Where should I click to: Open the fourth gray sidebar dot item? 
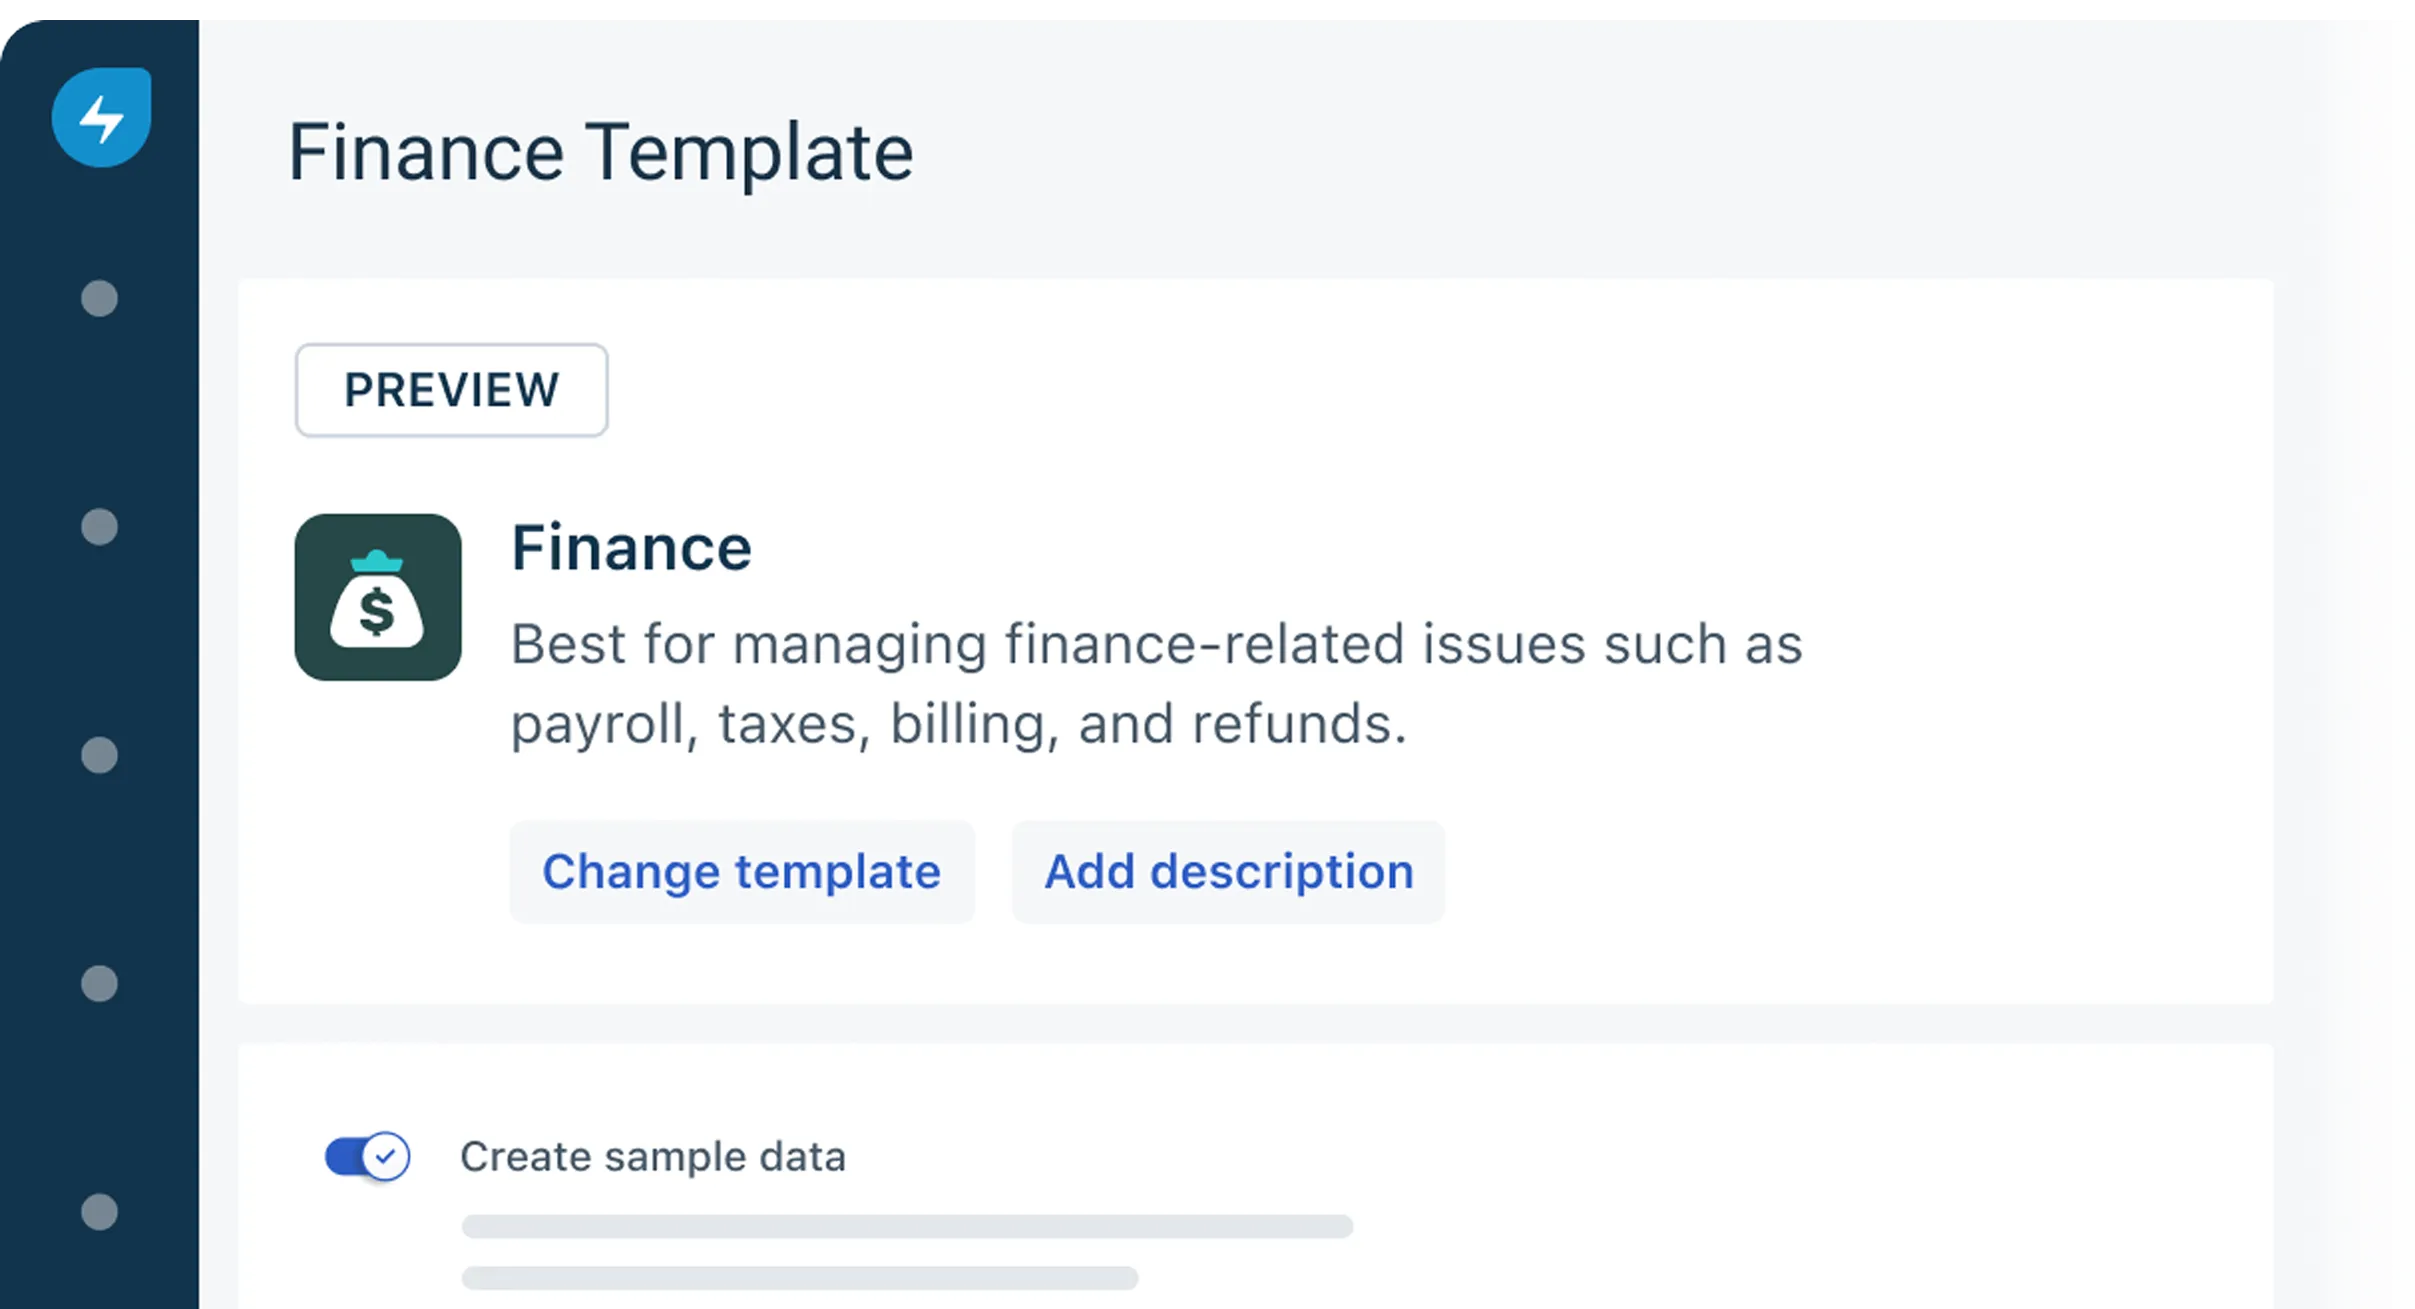(99, 983)
